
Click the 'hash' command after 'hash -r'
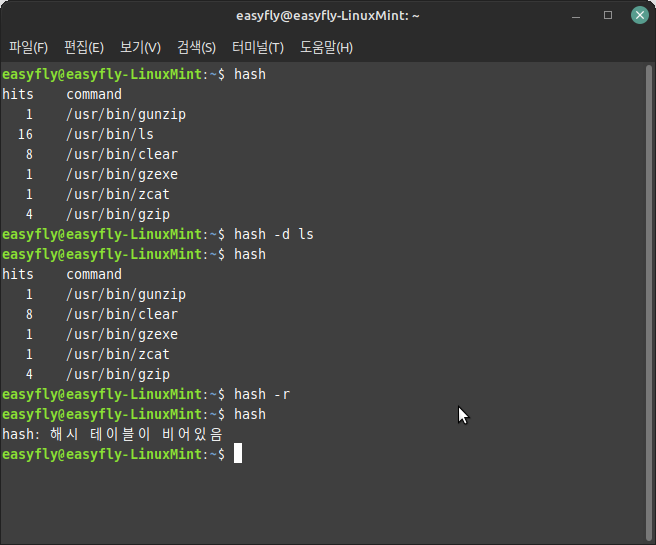coord(250,415)
